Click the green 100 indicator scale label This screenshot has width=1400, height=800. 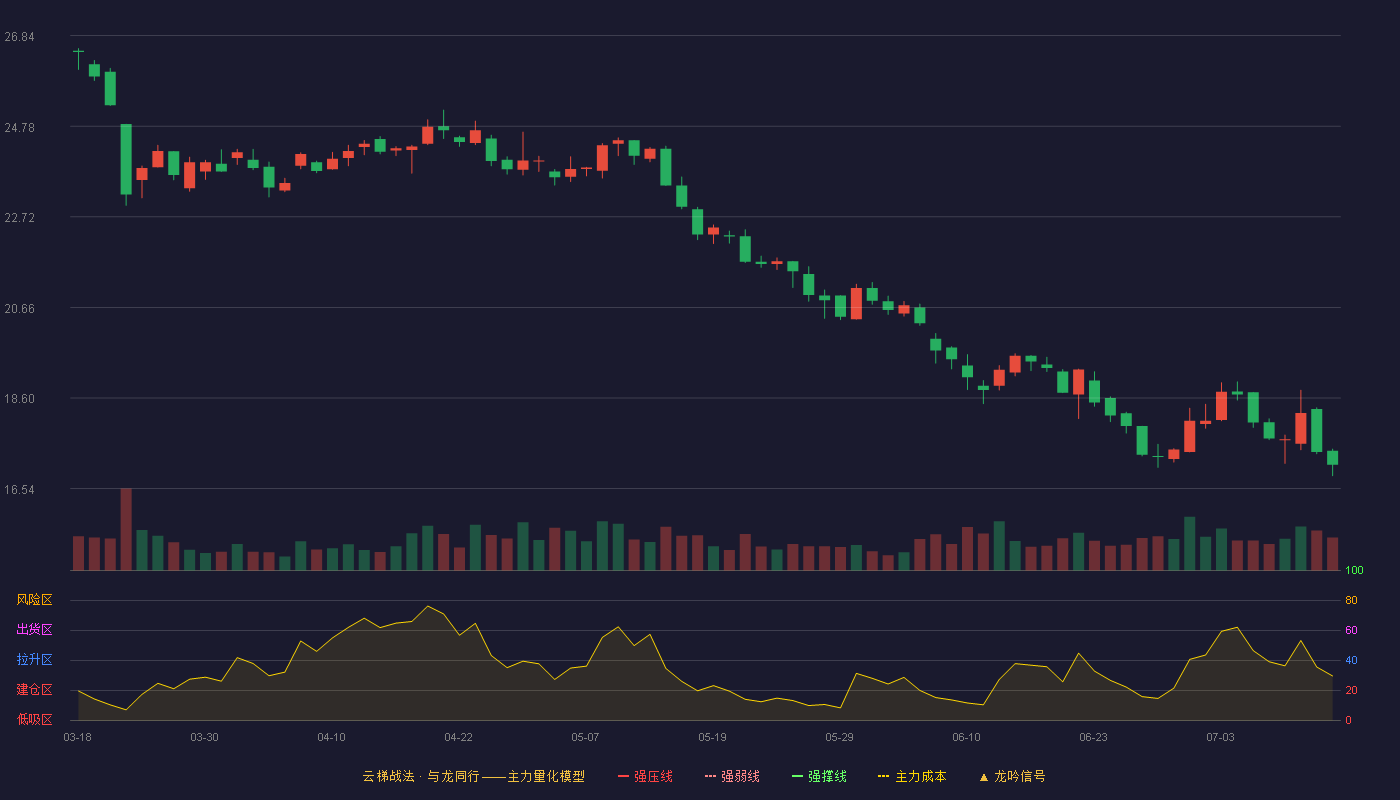[x=1354, y=570]
